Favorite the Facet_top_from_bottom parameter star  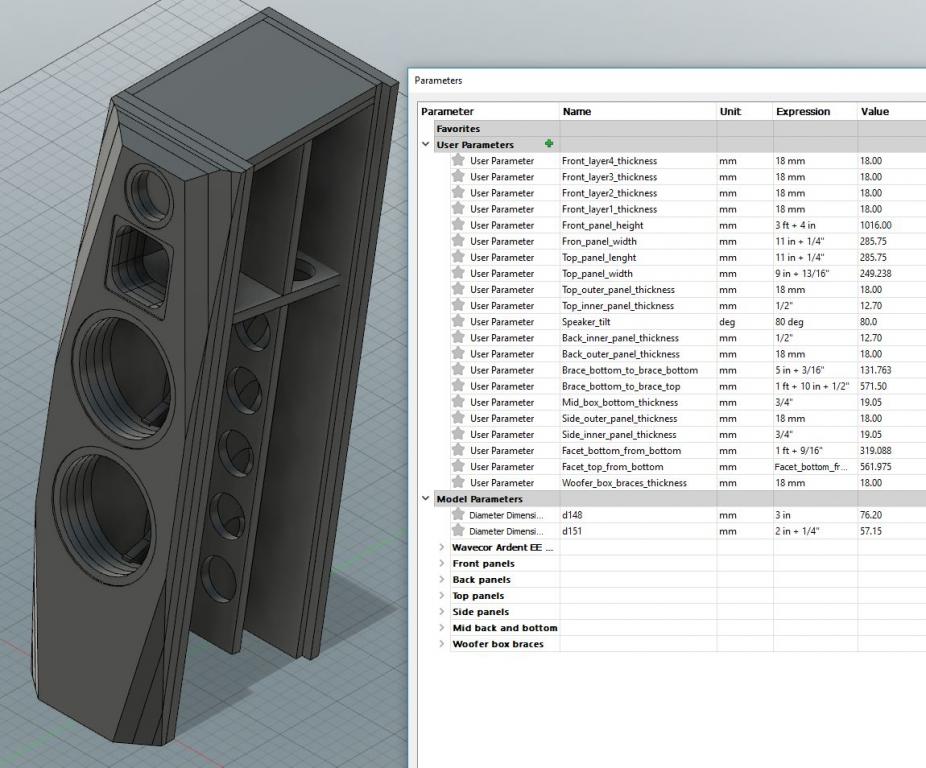click(x=458, y=466)
